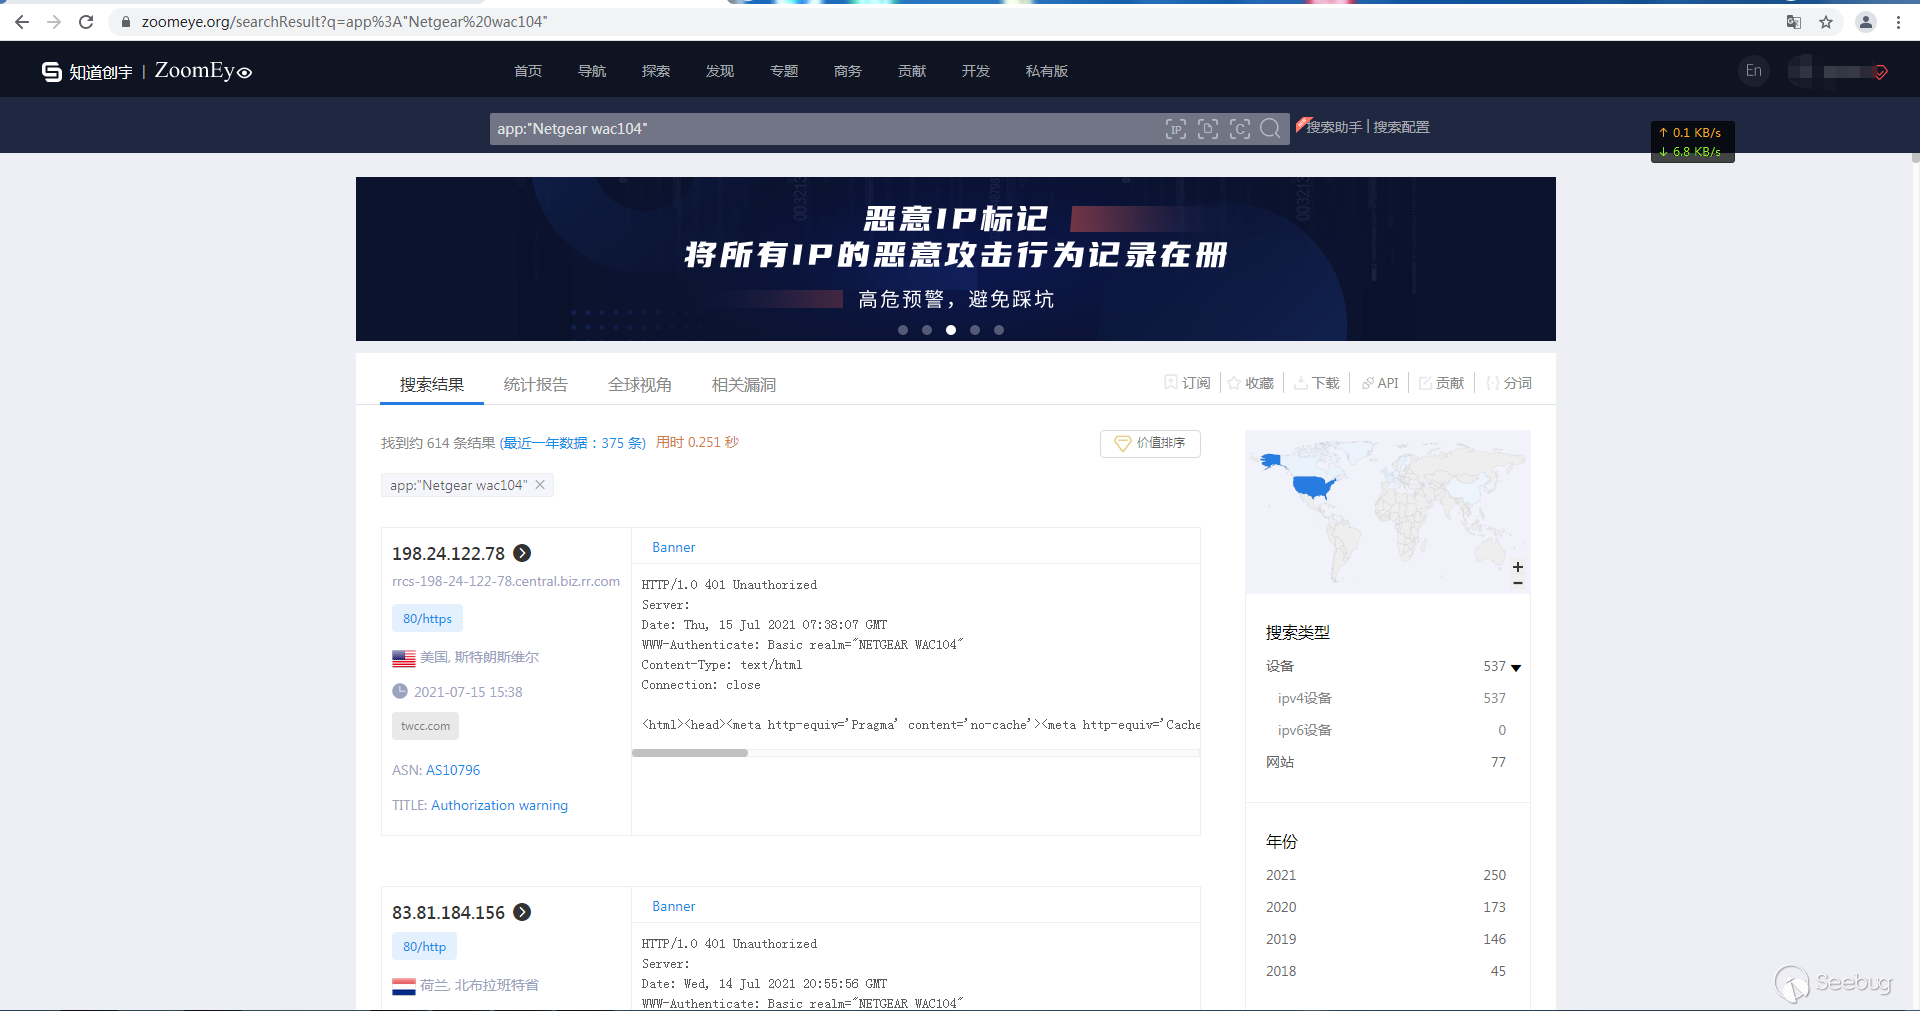Screen dimensions: 1920x1011
Task: Click 订阅 subscribe bookmark icon
Action: [x=1171, y=383]
